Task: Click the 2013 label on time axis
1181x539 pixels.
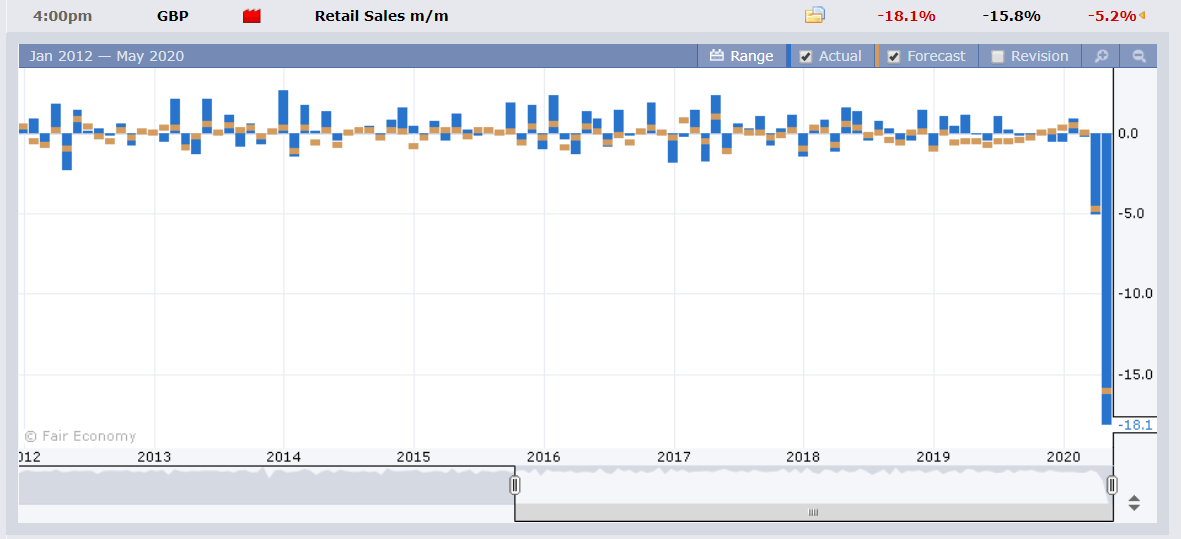Action: click(154, 457)
